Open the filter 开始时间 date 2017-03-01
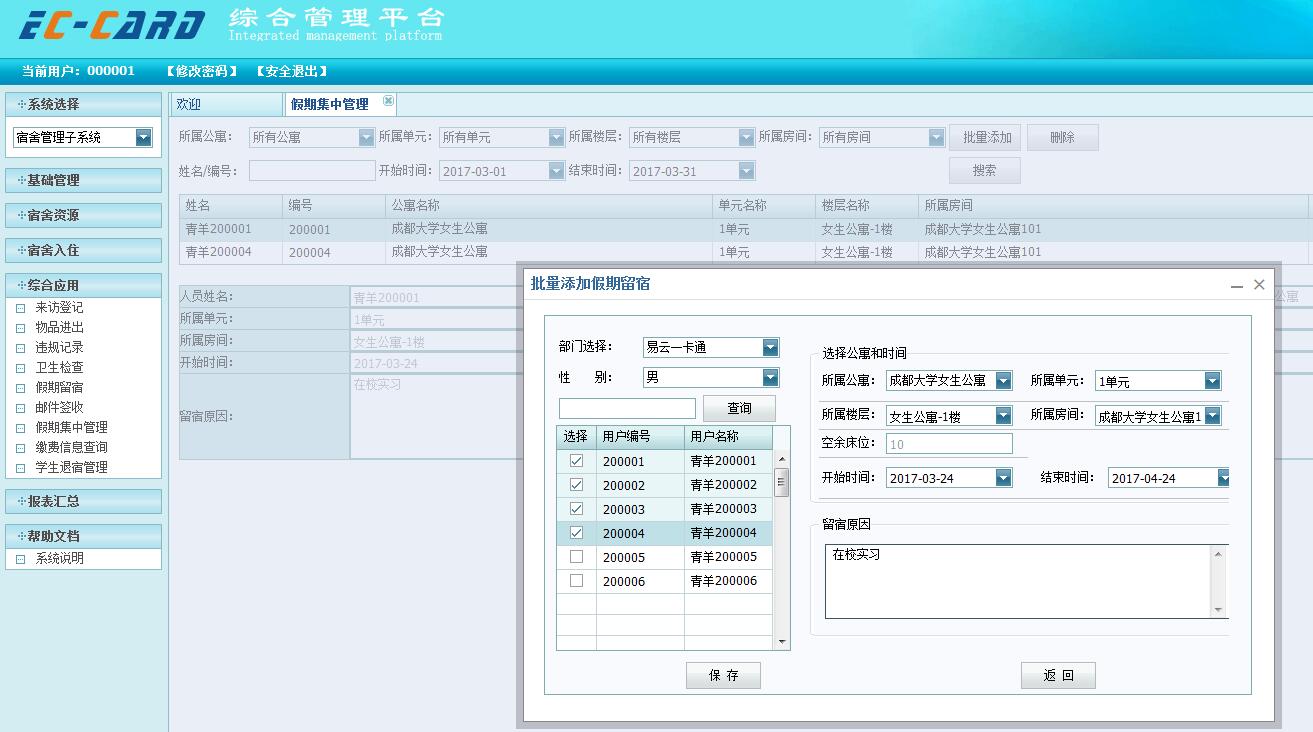 pos(556,171)
